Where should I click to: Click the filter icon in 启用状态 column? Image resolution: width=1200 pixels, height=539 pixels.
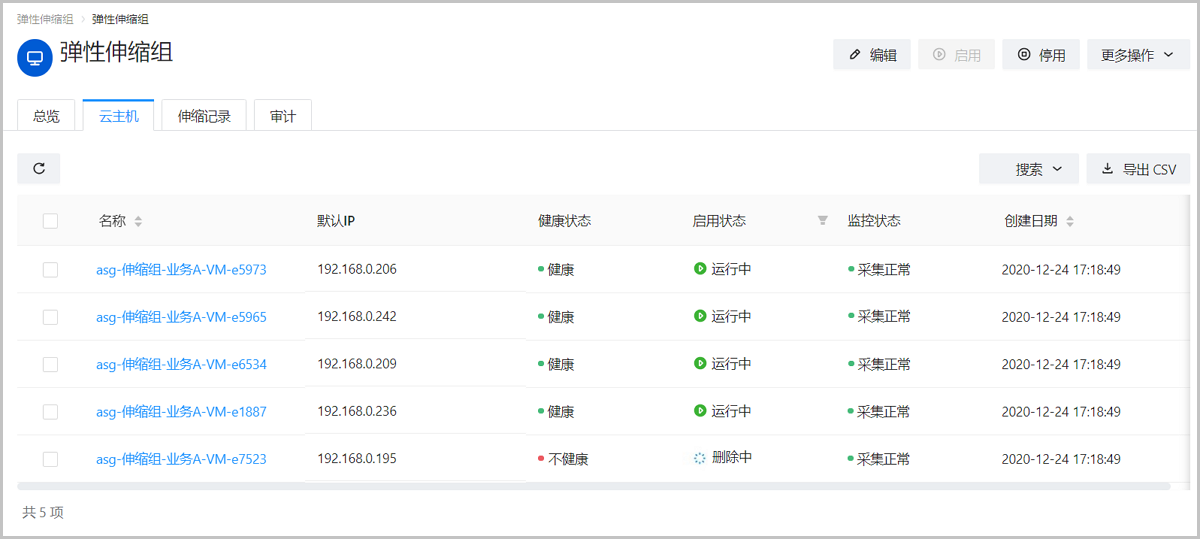coord(822,221)
